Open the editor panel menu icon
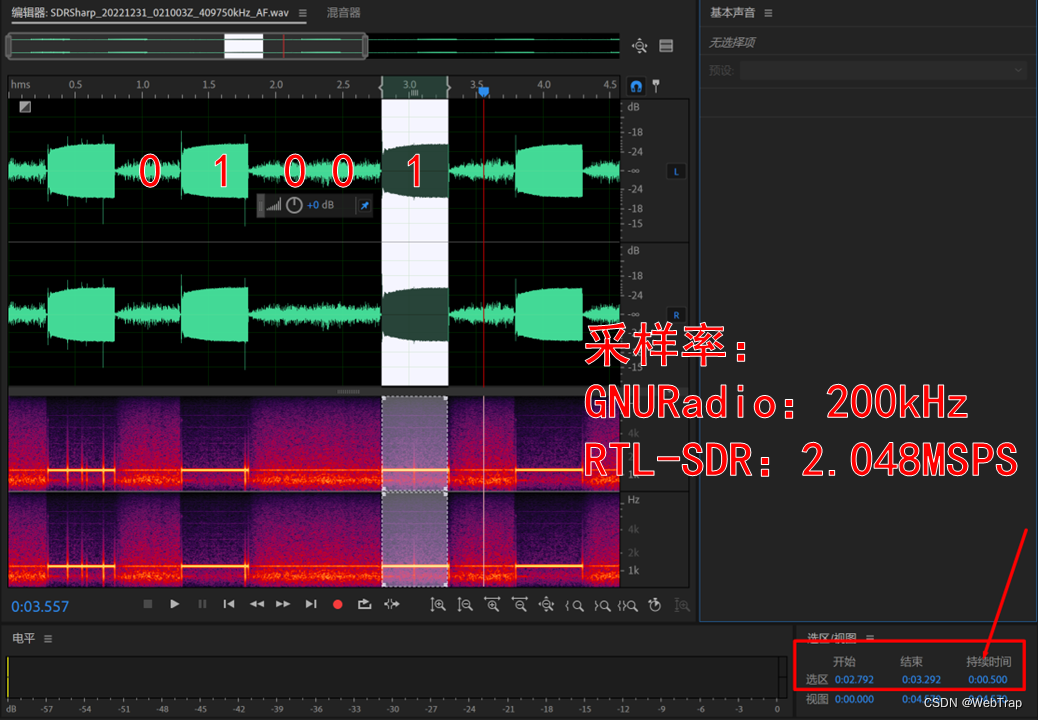This screenshot has width=1038, height=720. coord(303,13)
